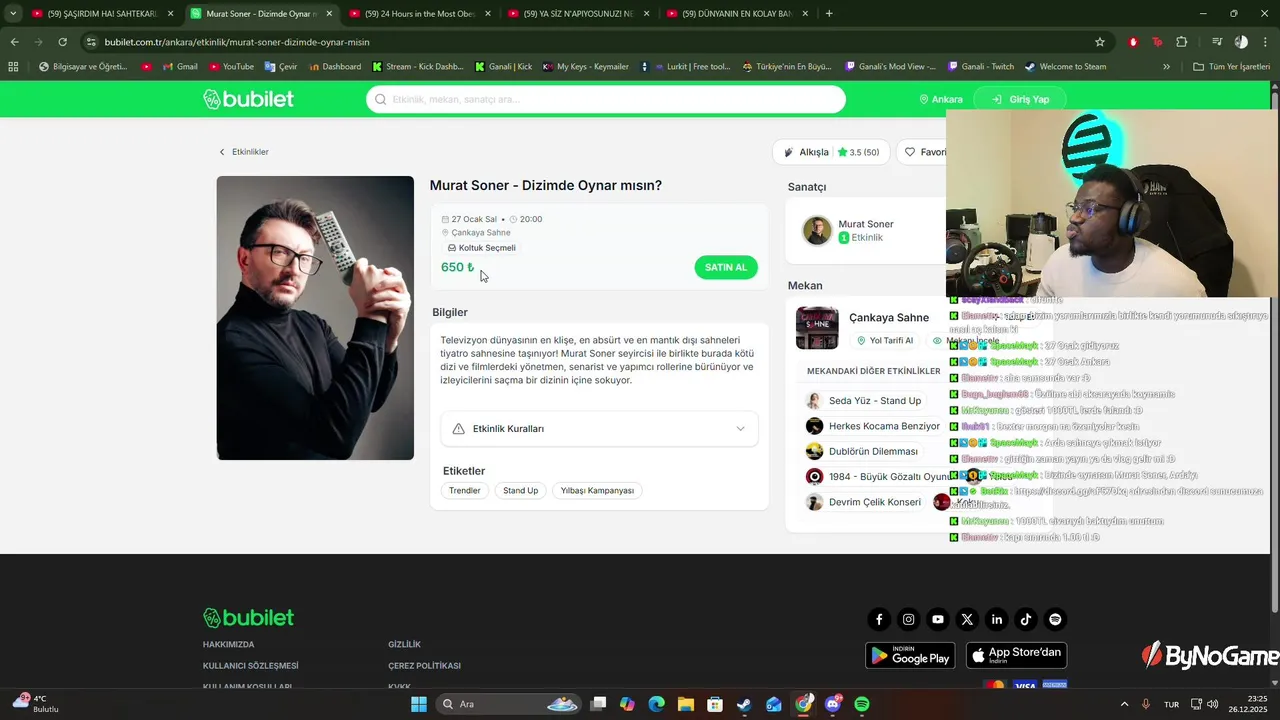Switch to YA SİZ N'APIYOSUNUZ tab
This screenshot has width=1280, height=720.
(x=578, y=14)
